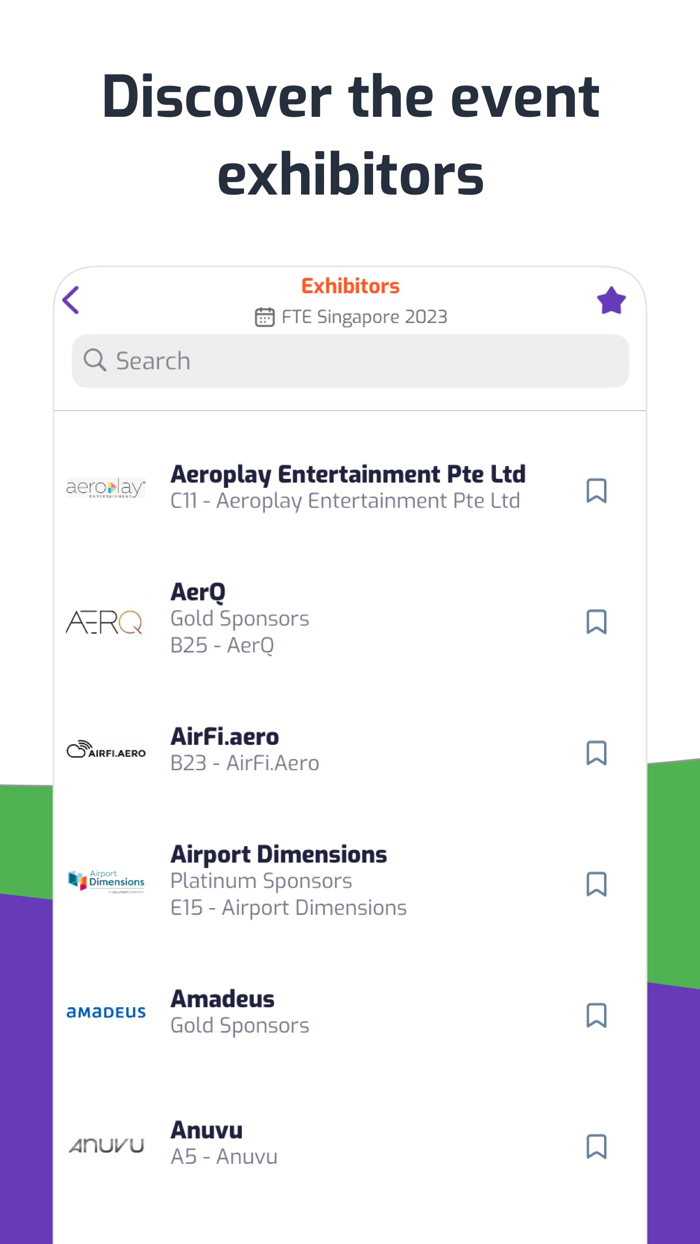Bookmark Airport Dimensions exhibitor
Screen dimensions: 700x1244
pos(596,884)
